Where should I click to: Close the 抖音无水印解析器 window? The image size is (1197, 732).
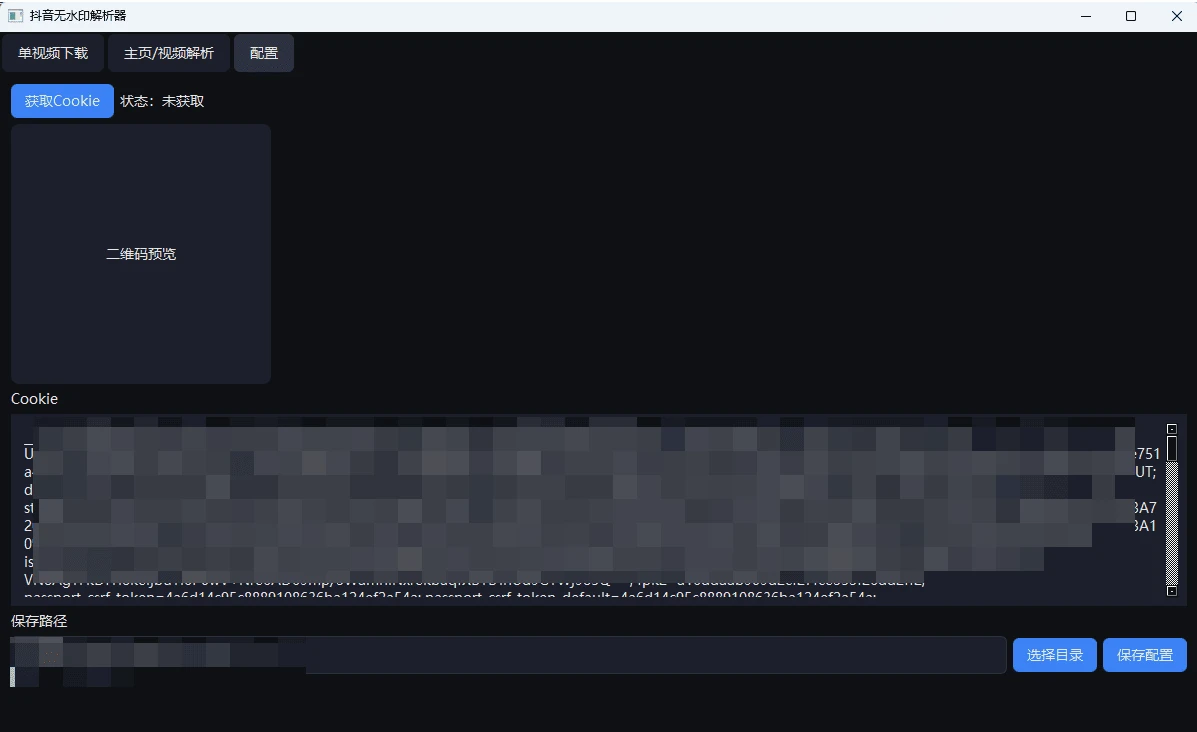(x=1176, y=16)
